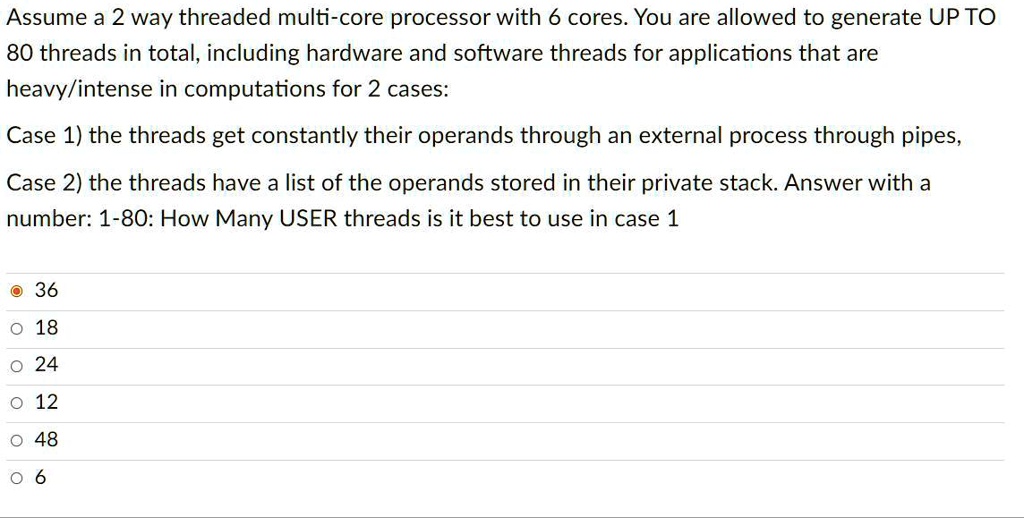Select the radio button for answer 6
The image size is (1024, 522).
pyautogui.click(x=16, y=479)
